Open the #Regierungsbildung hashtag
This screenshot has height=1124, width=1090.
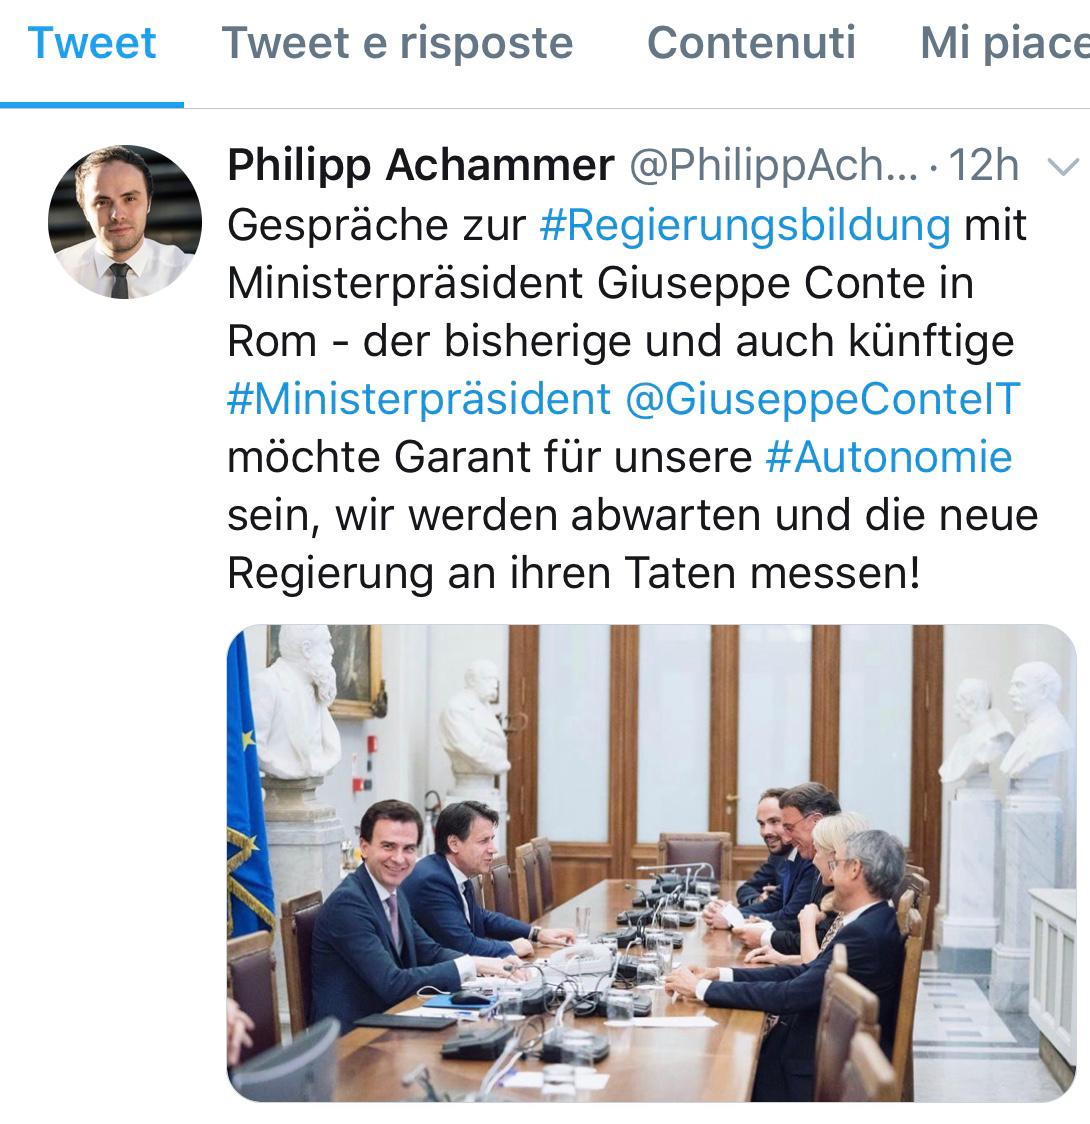tap(744, 225)
